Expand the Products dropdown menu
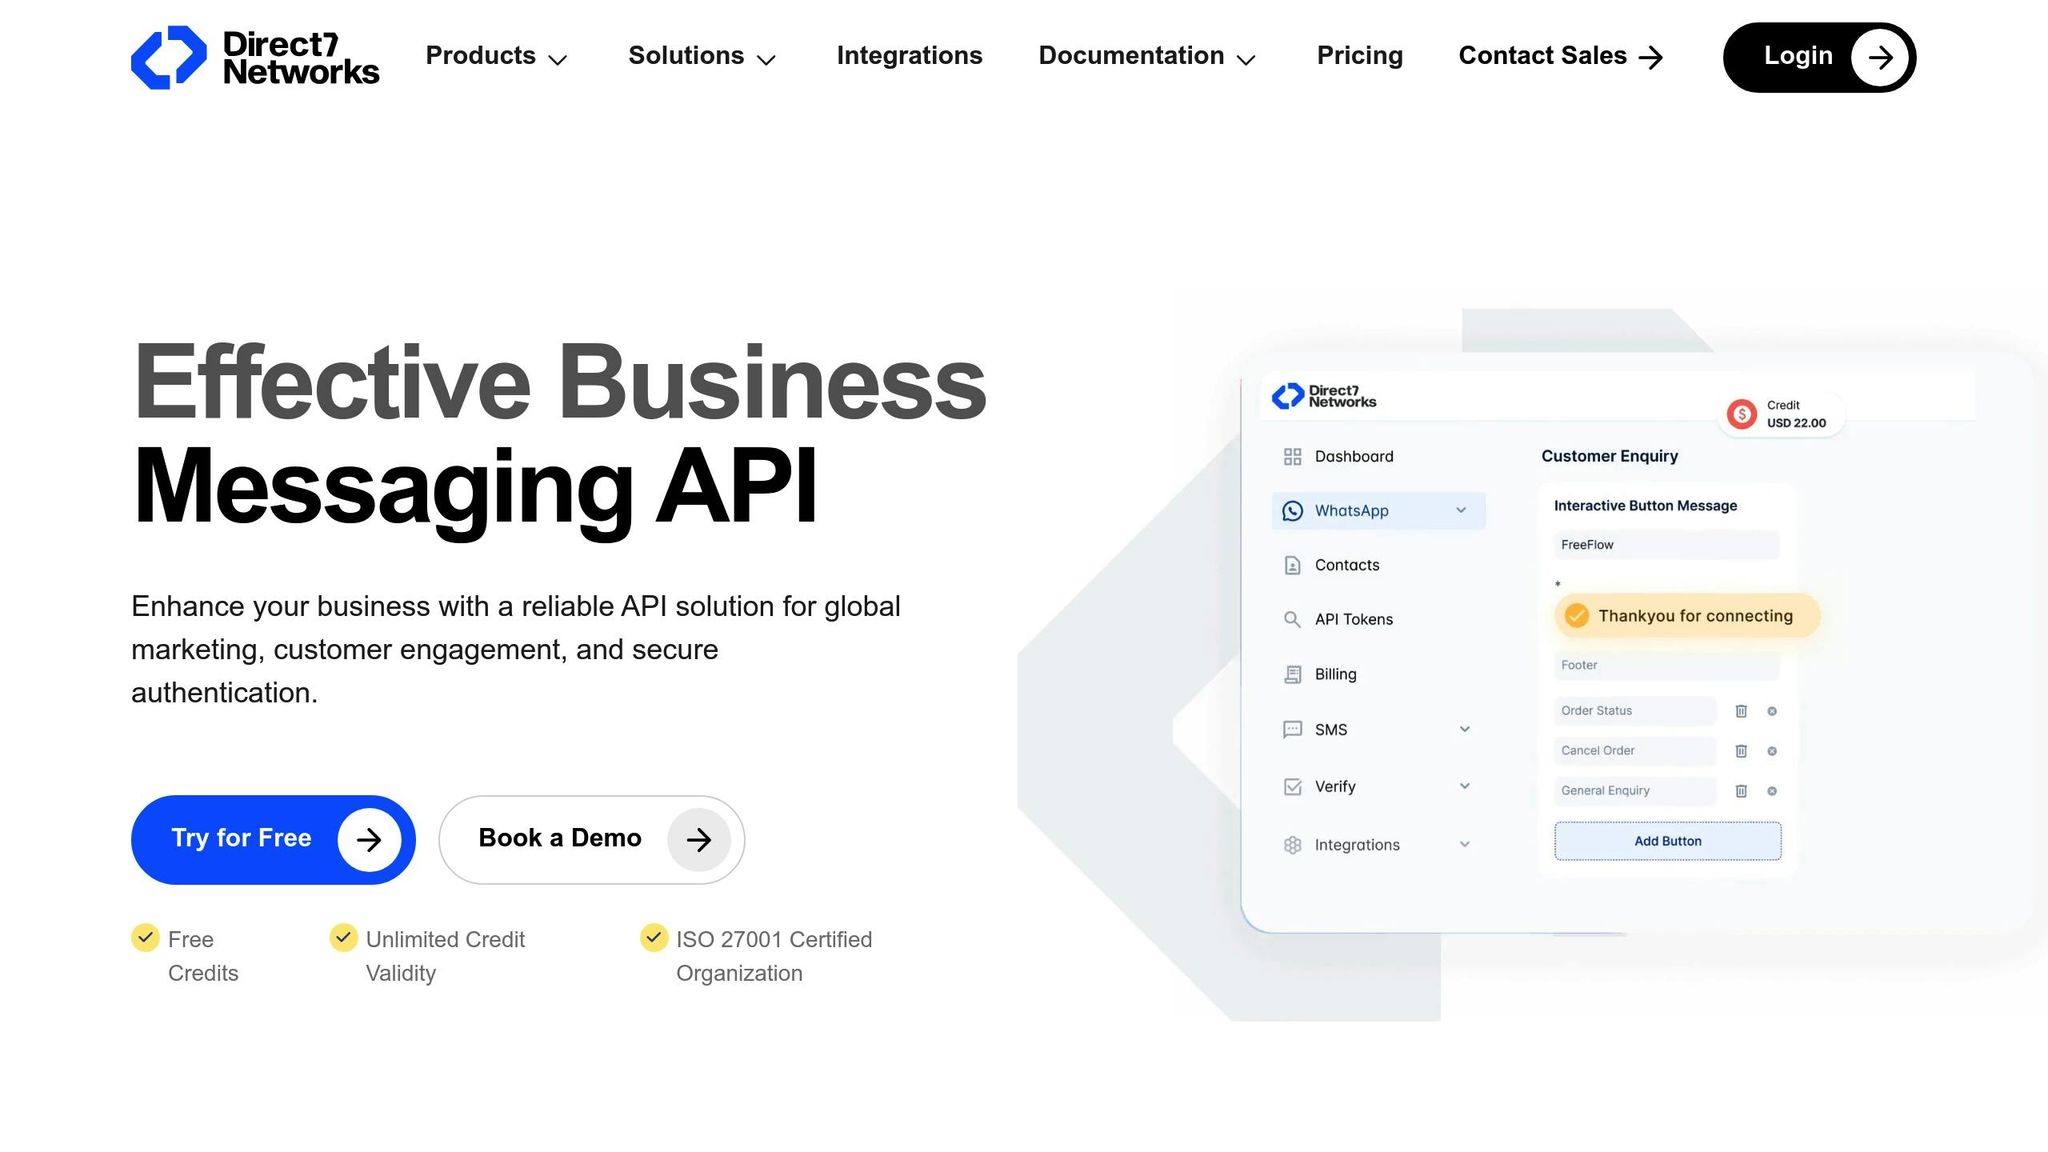The image size is (2048, 1152). coord(496,57)
